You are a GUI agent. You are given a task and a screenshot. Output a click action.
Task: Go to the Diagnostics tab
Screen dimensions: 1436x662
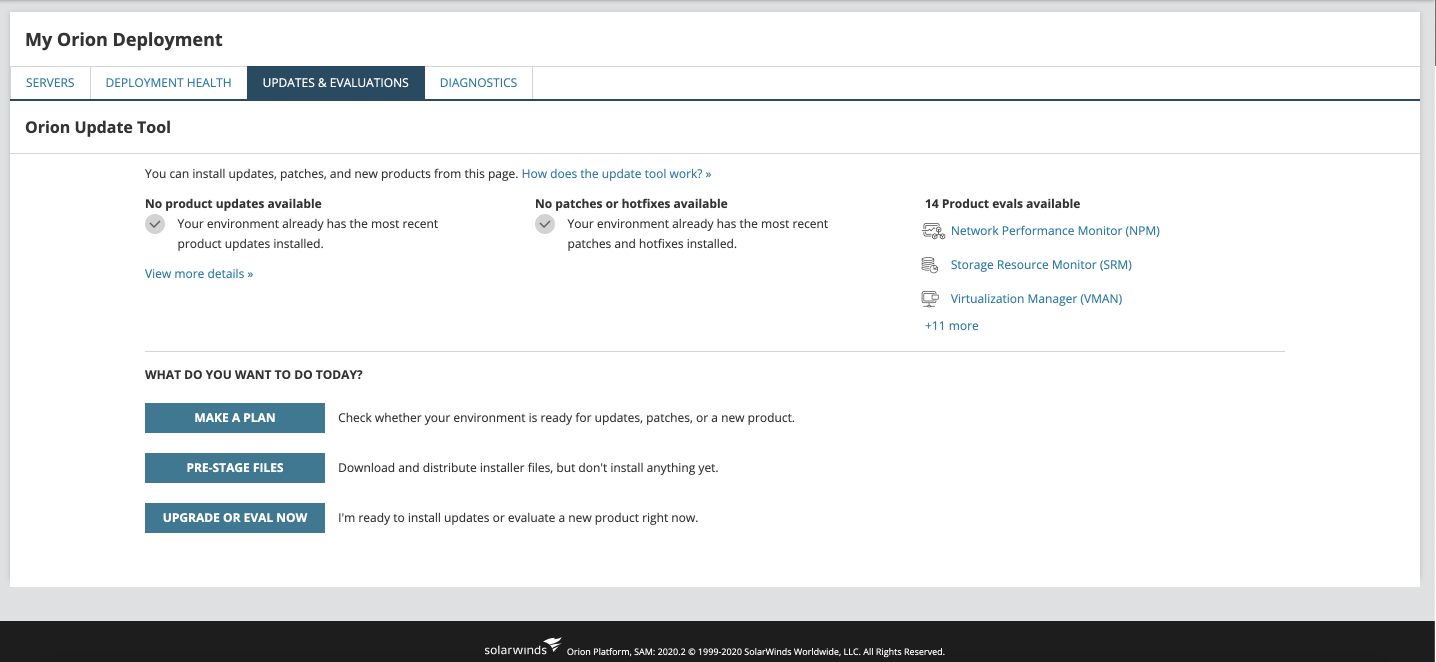point(478,83)
